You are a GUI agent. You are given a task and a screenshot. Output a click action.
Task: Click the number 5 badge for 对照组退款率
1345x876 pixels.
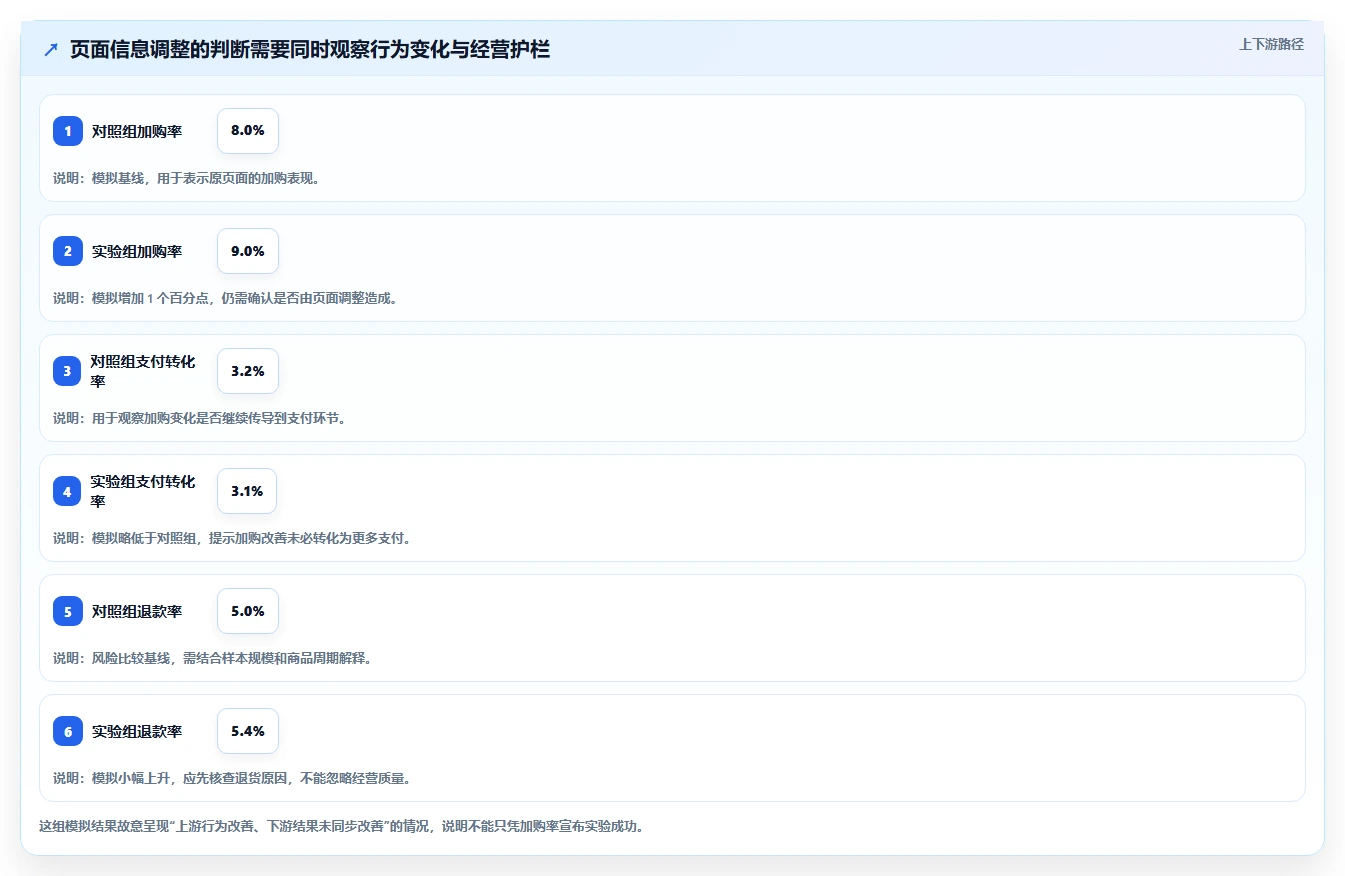(x=68, y=611)
